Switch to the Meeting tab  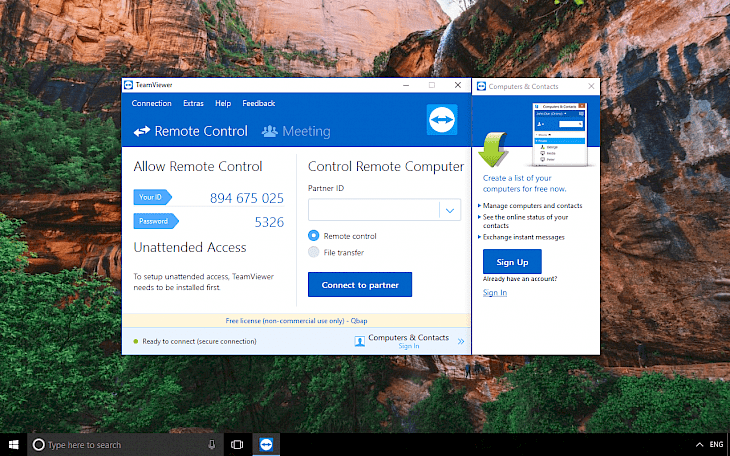pyautogui.click(x=296, y=131)
